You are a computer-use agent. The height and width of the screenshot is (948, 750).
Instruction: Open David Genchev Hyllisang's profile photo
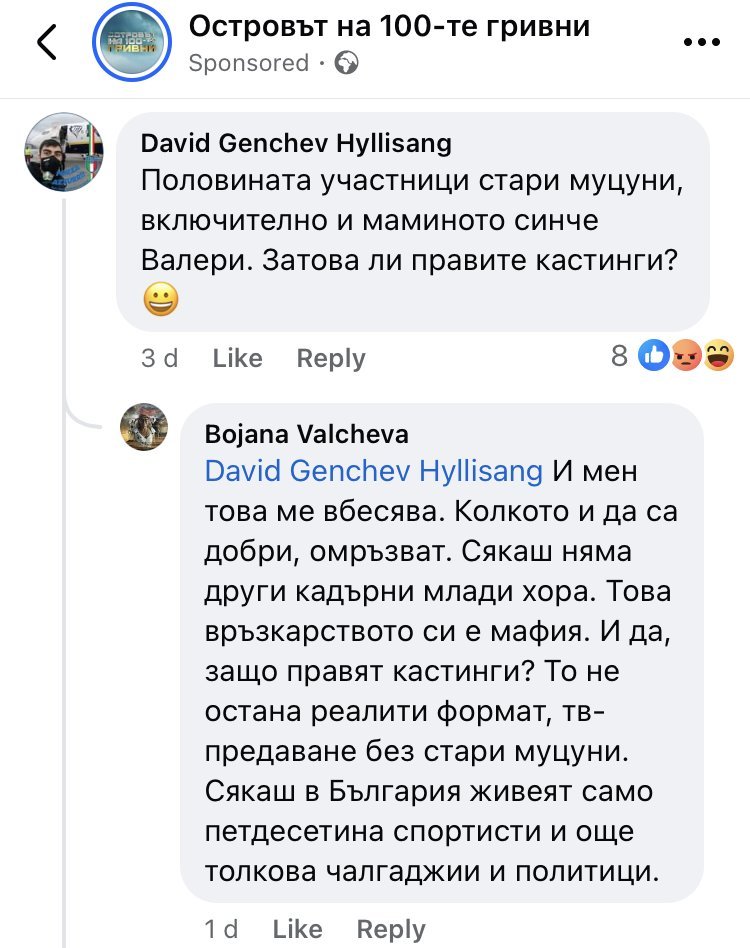(x=64, y=150)
